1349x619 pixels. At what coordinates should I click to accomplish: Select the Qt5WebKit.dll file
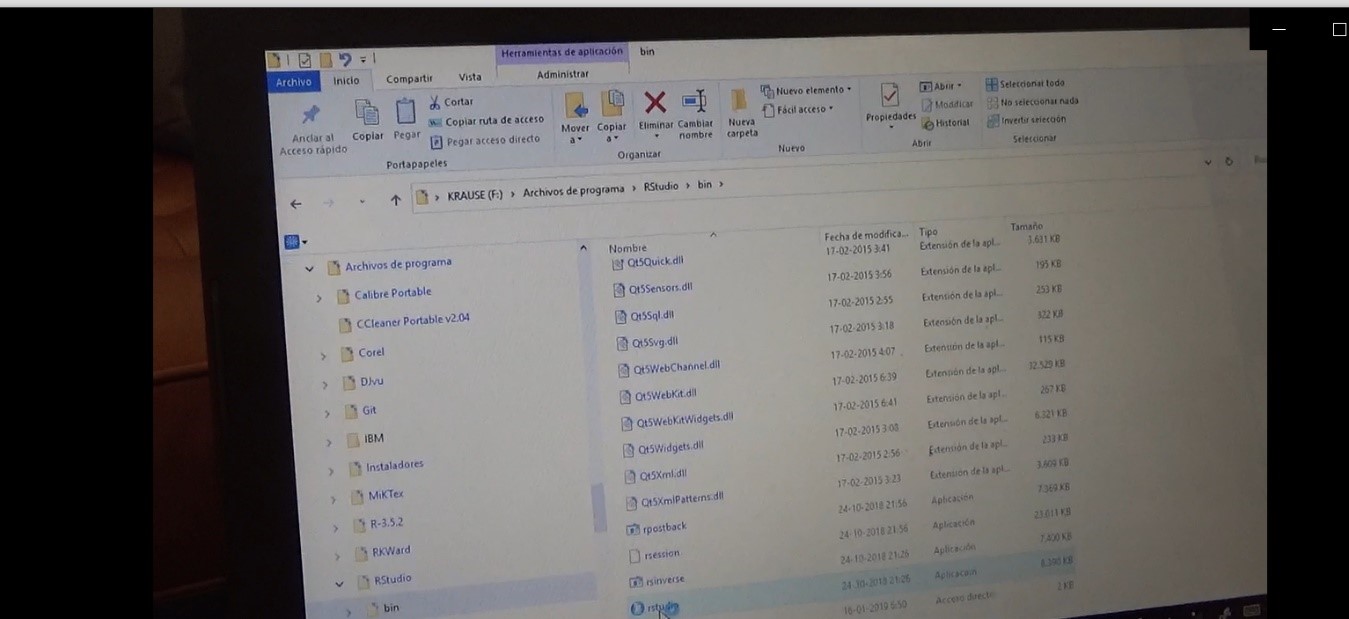656,395
